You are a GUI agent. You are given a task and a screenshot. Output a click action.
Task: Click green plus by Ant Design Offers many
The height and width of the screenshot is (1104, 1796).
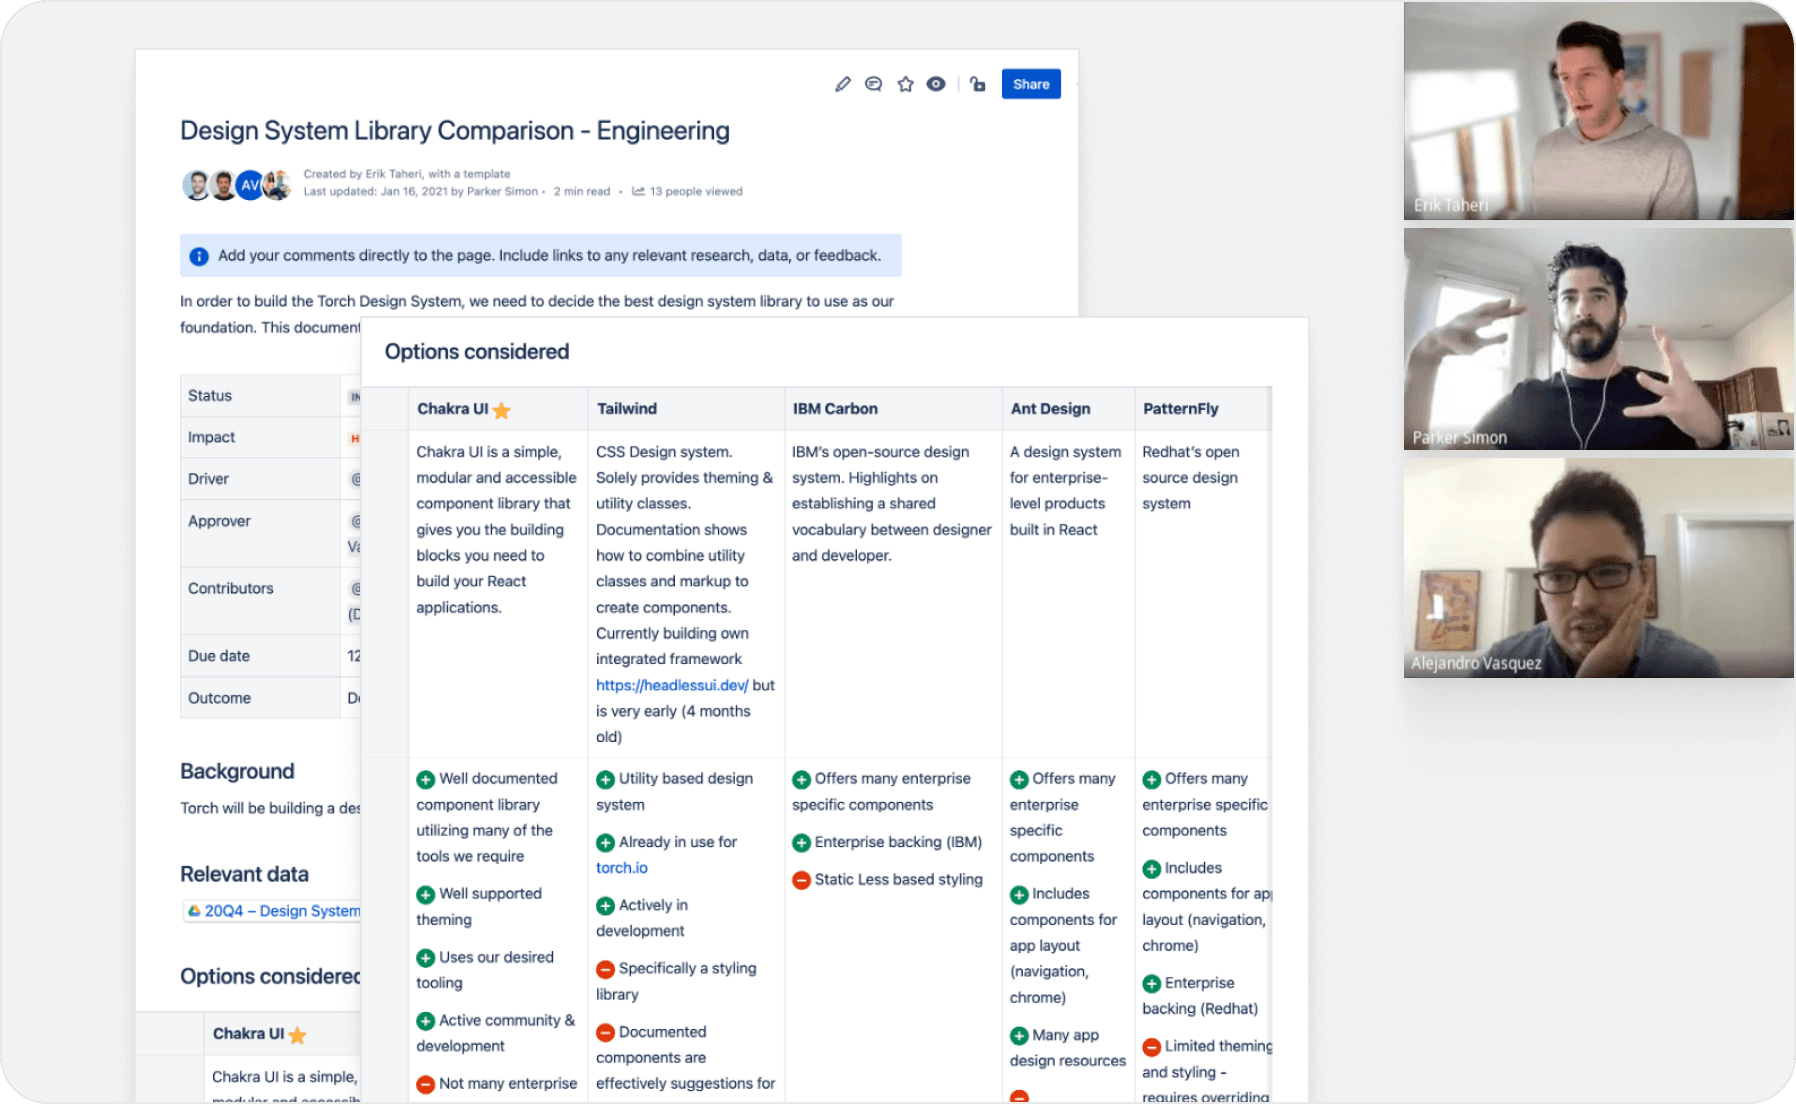coord(1019,779)
